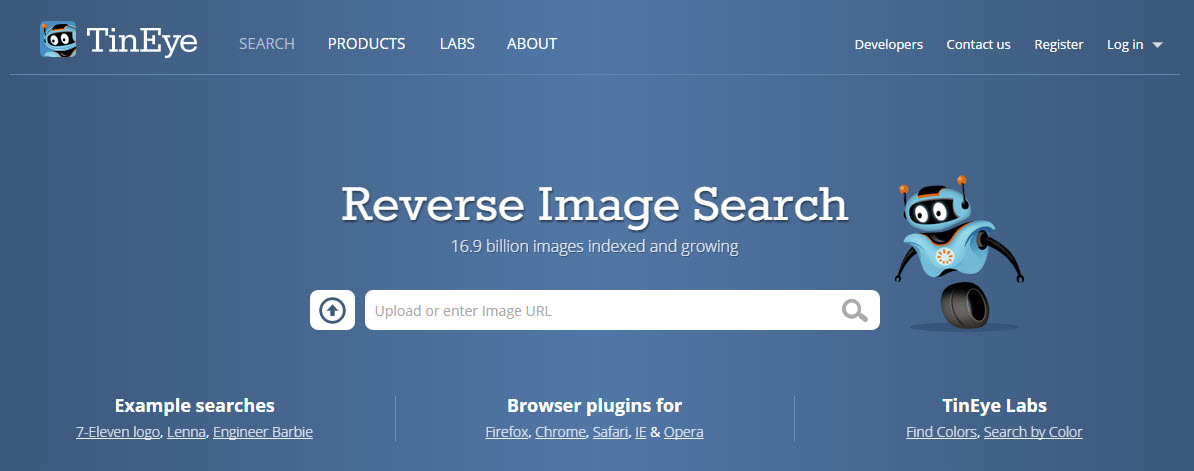Open the SEARCH menu item
The width and height of the screenshot is (1194, 471).
267,43
